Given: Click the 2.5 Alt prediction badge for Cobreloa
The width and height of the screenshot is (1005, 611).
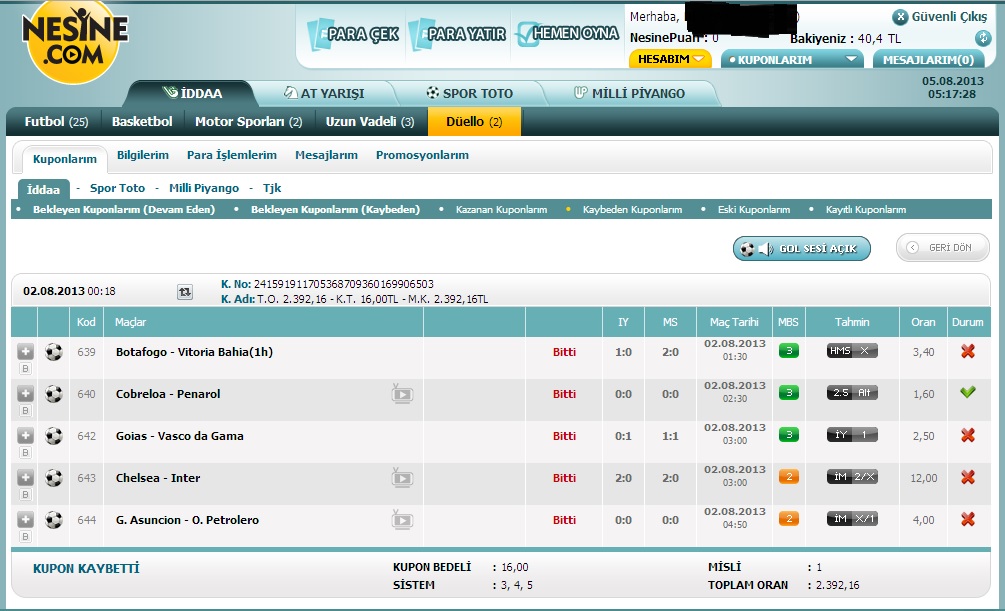Looking at the screenshot, I should (x=852, y=393).
